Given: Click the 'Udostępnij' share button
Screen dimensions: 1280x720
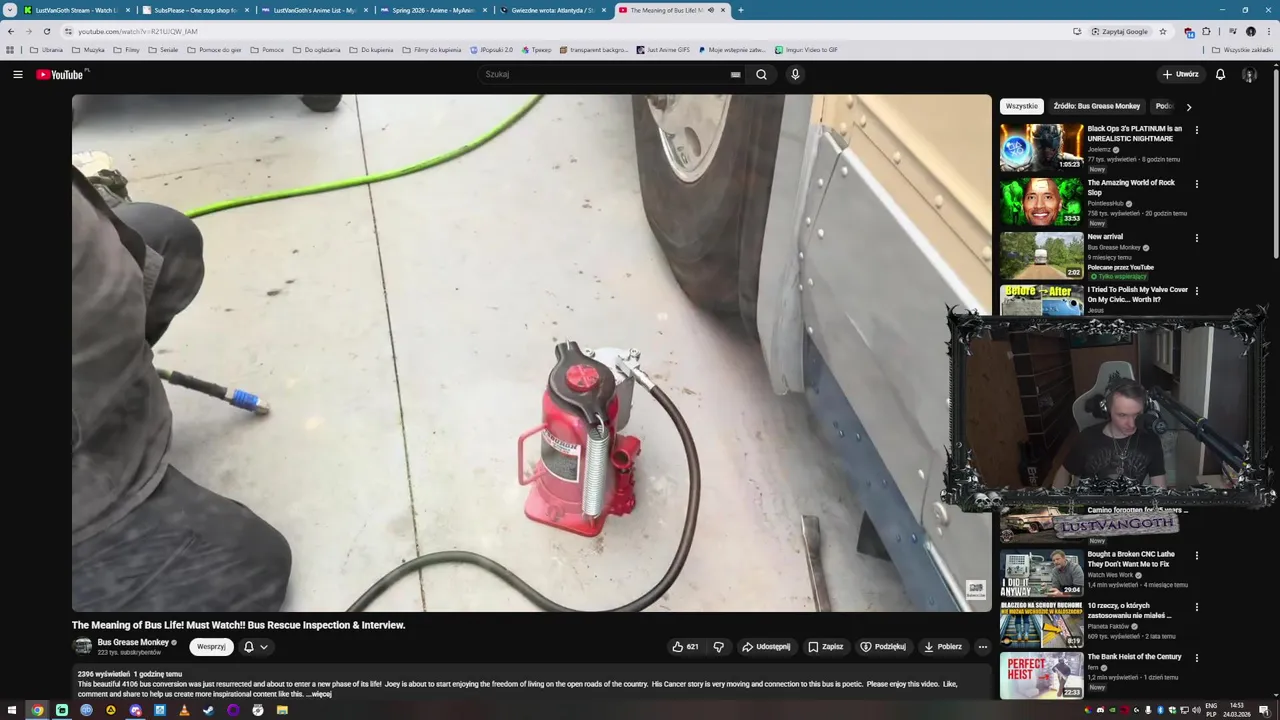Looking at the screenshot, I should tap(766, 647).
